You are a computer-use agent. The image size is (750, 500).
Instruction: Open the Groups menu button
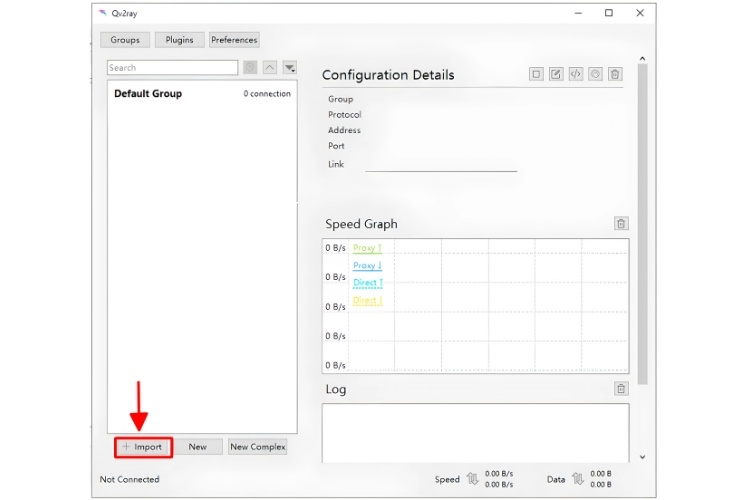tap(125, 40)
